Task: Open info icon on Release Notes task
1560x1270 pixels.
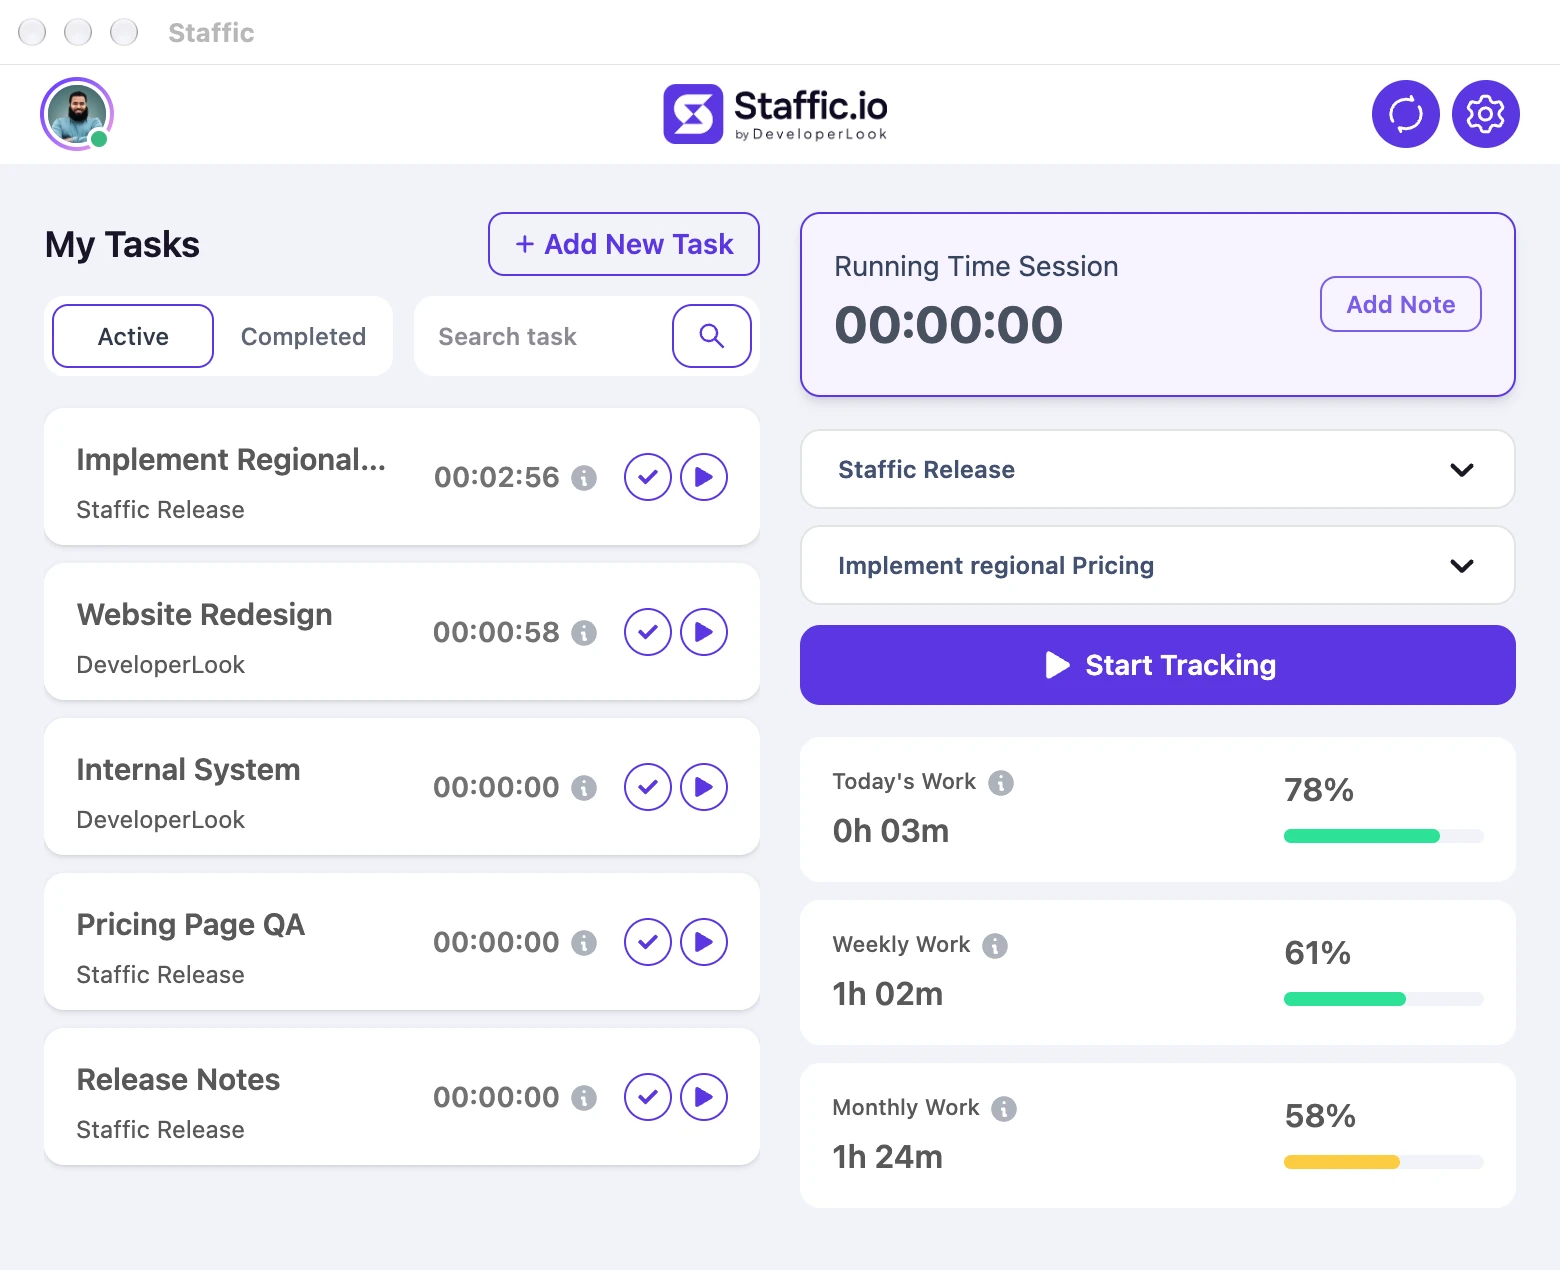Action: click(584, 1098)
